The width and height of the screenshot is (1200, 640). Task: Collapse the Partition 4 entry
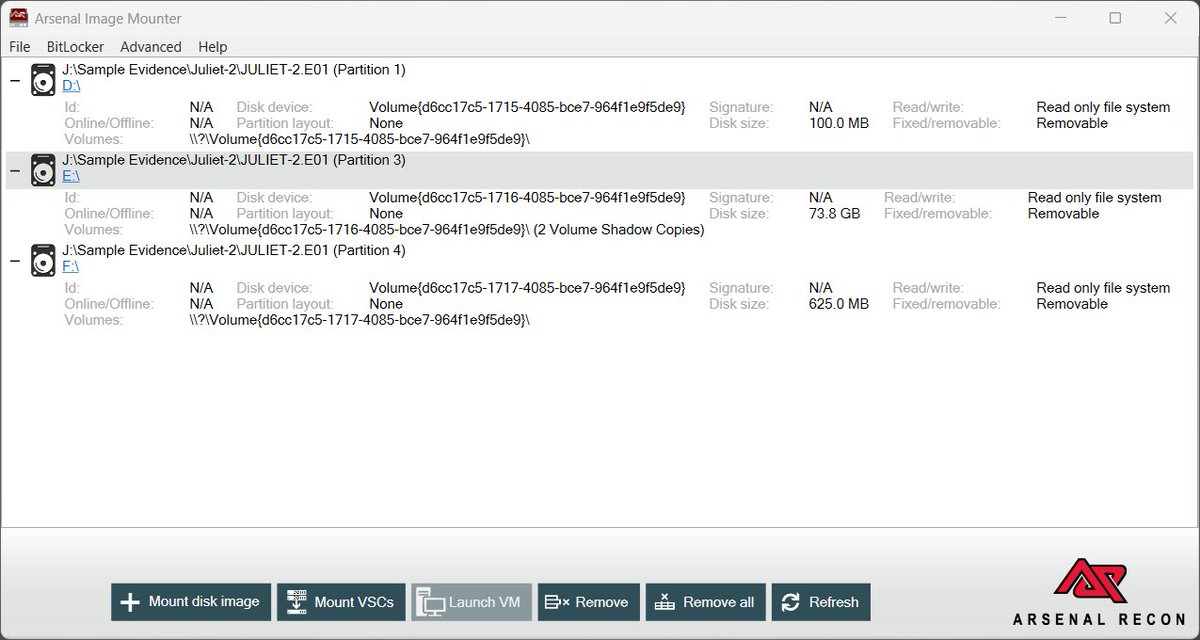coord(15,261)
